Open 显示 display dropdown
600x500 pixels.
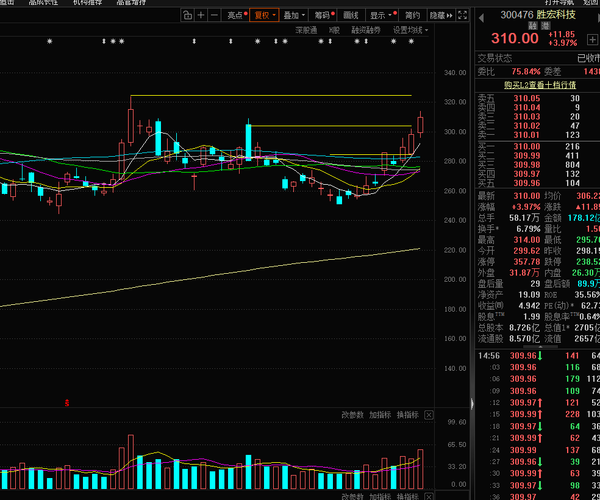pyautogui.click(x=382, y=15)
